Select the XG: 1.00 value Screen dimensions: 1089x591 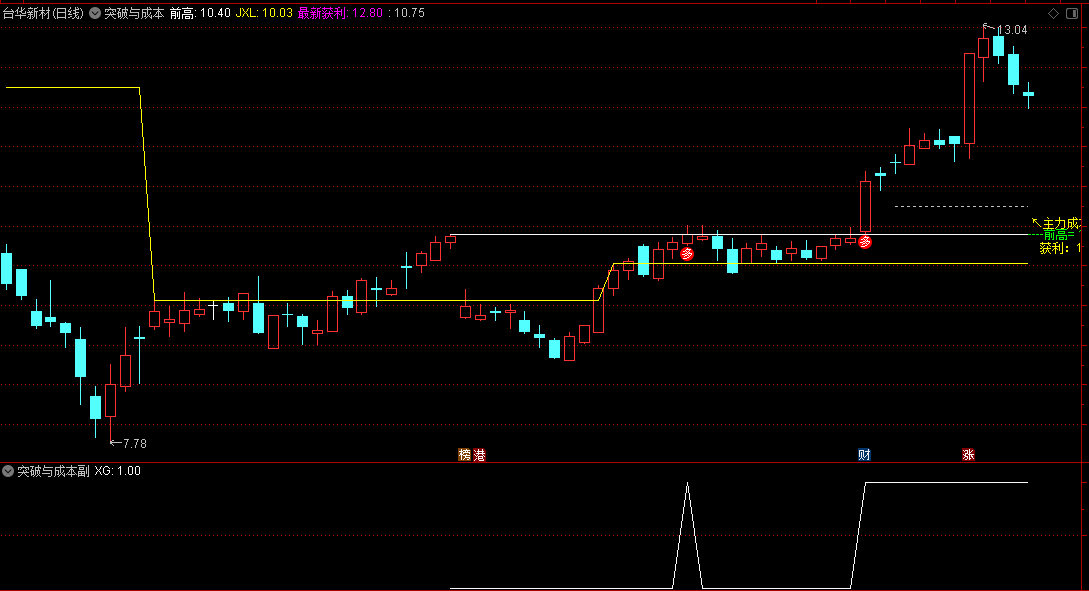tap(117, 471)
